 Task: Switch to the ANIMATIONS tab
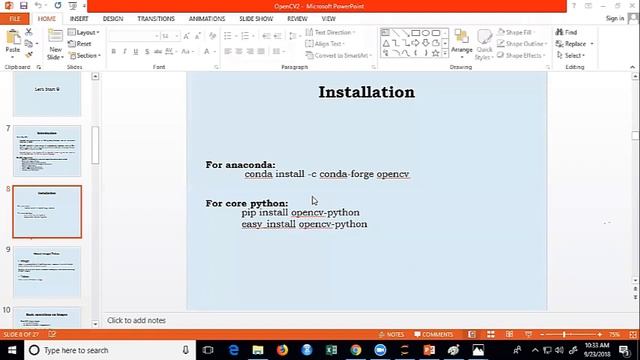point(207,19)
